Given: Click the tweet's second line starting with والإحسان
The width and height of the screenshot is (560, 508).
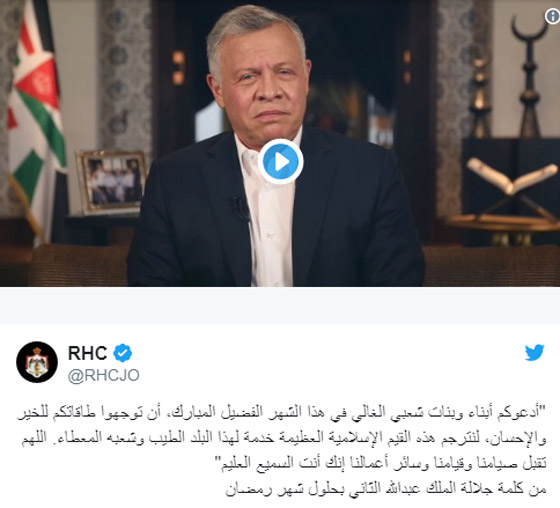Looking at the screenshot, I should pos(284,438).
